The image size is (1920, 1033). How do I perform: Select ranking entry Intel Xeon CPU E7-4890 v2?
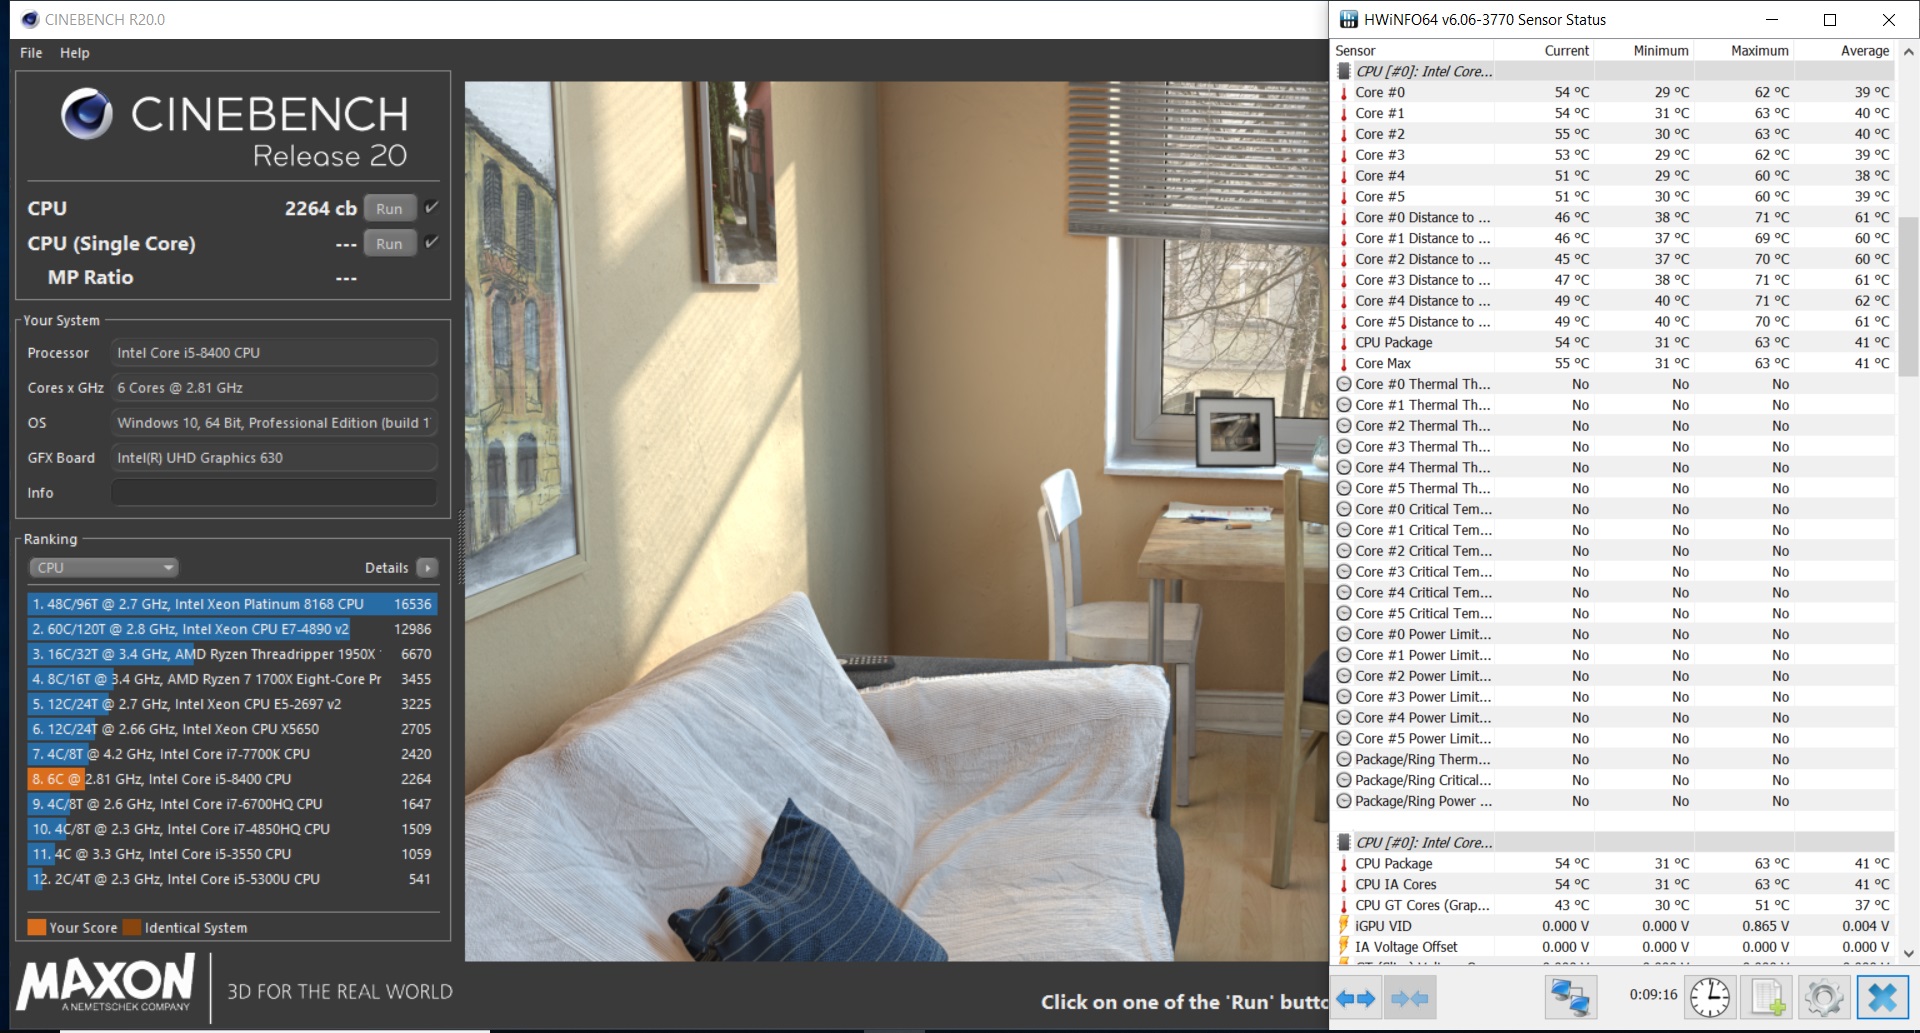(232, 629)
